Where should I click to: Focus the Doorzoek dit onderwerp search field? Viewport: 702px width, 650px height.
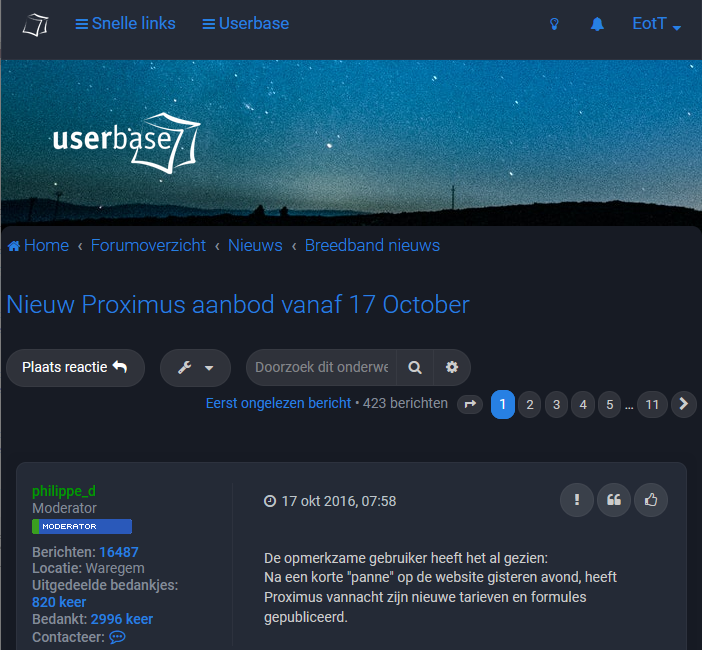point(321,368)
